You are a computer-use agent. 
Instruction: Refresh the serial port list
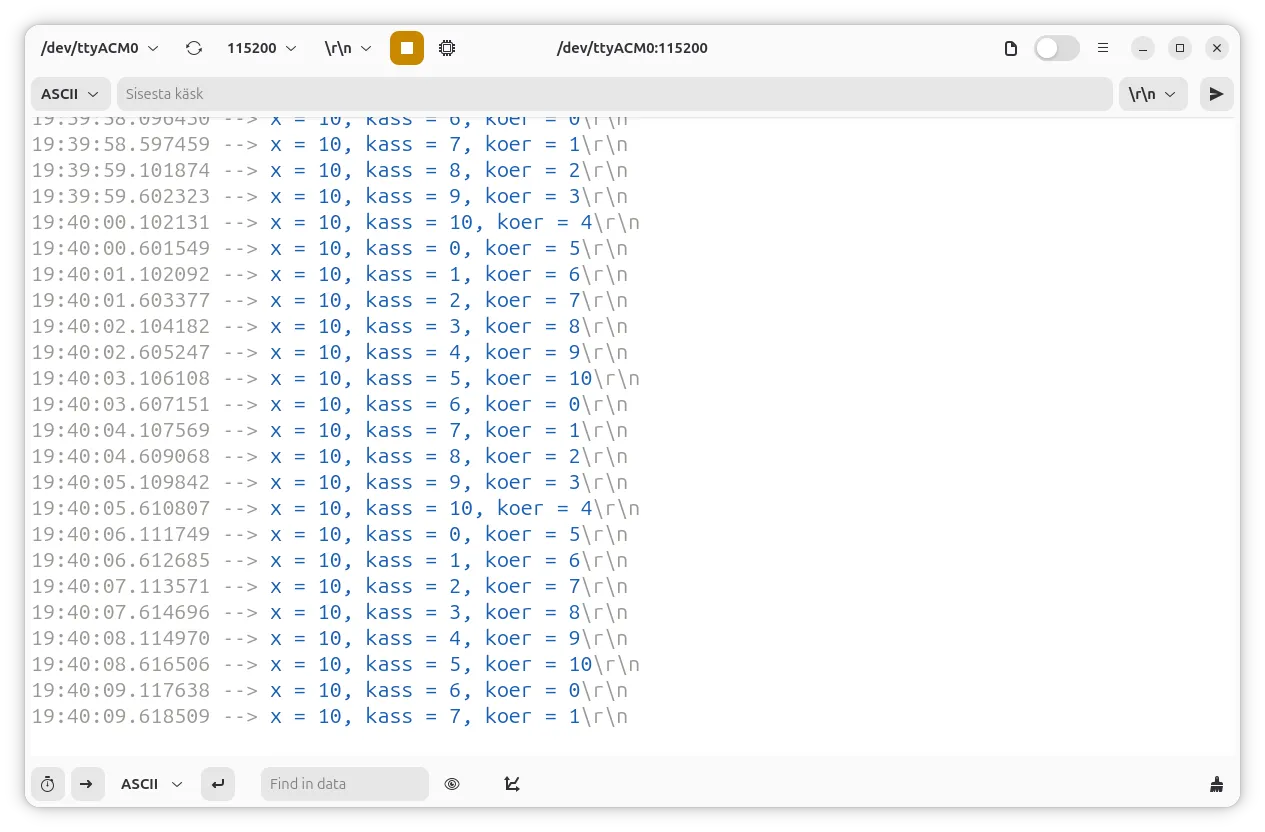coord(194,48)
